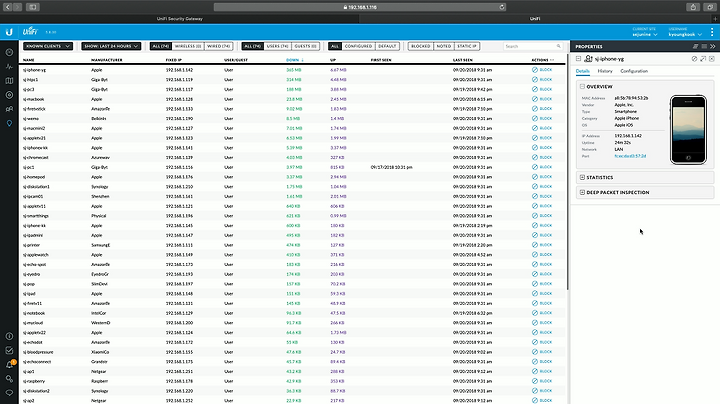Toggle the Blocked filter
This screenshot has width=720, height=404.
click(x=421, y=46)
